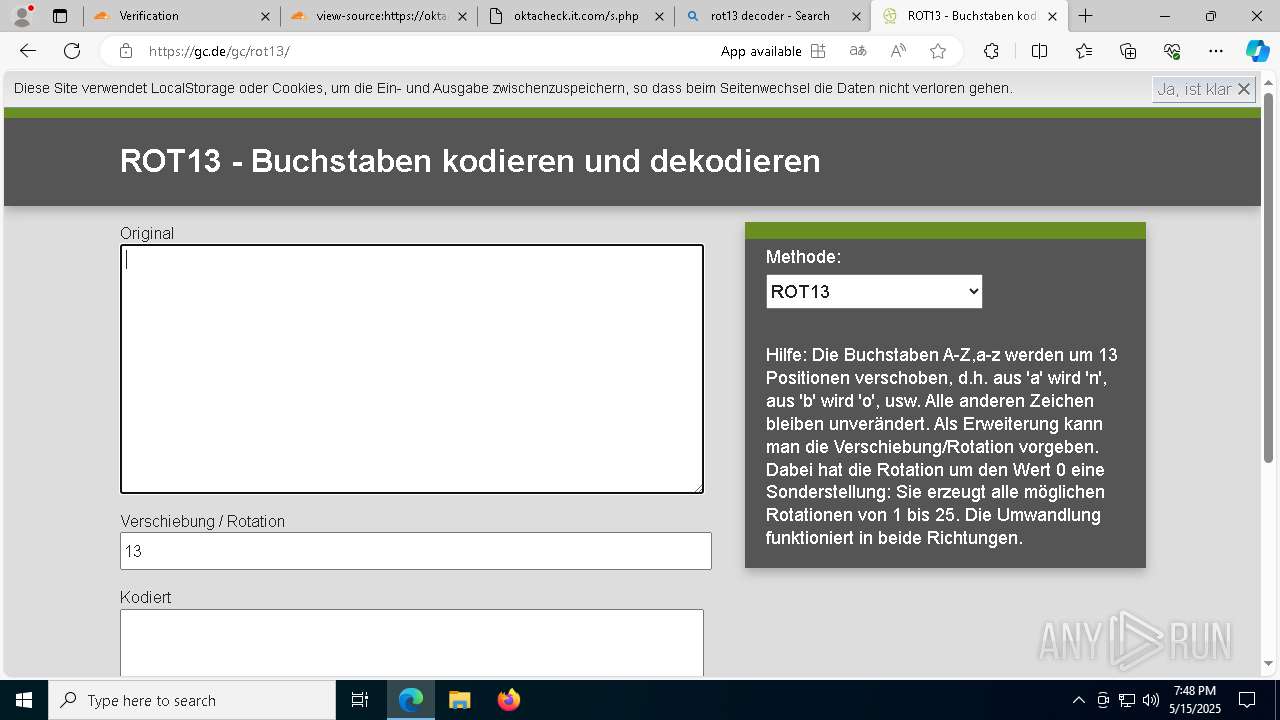Click the page vertical scrollbar thumb
The image size is (1280, 720).
[x=1269, y=277]
